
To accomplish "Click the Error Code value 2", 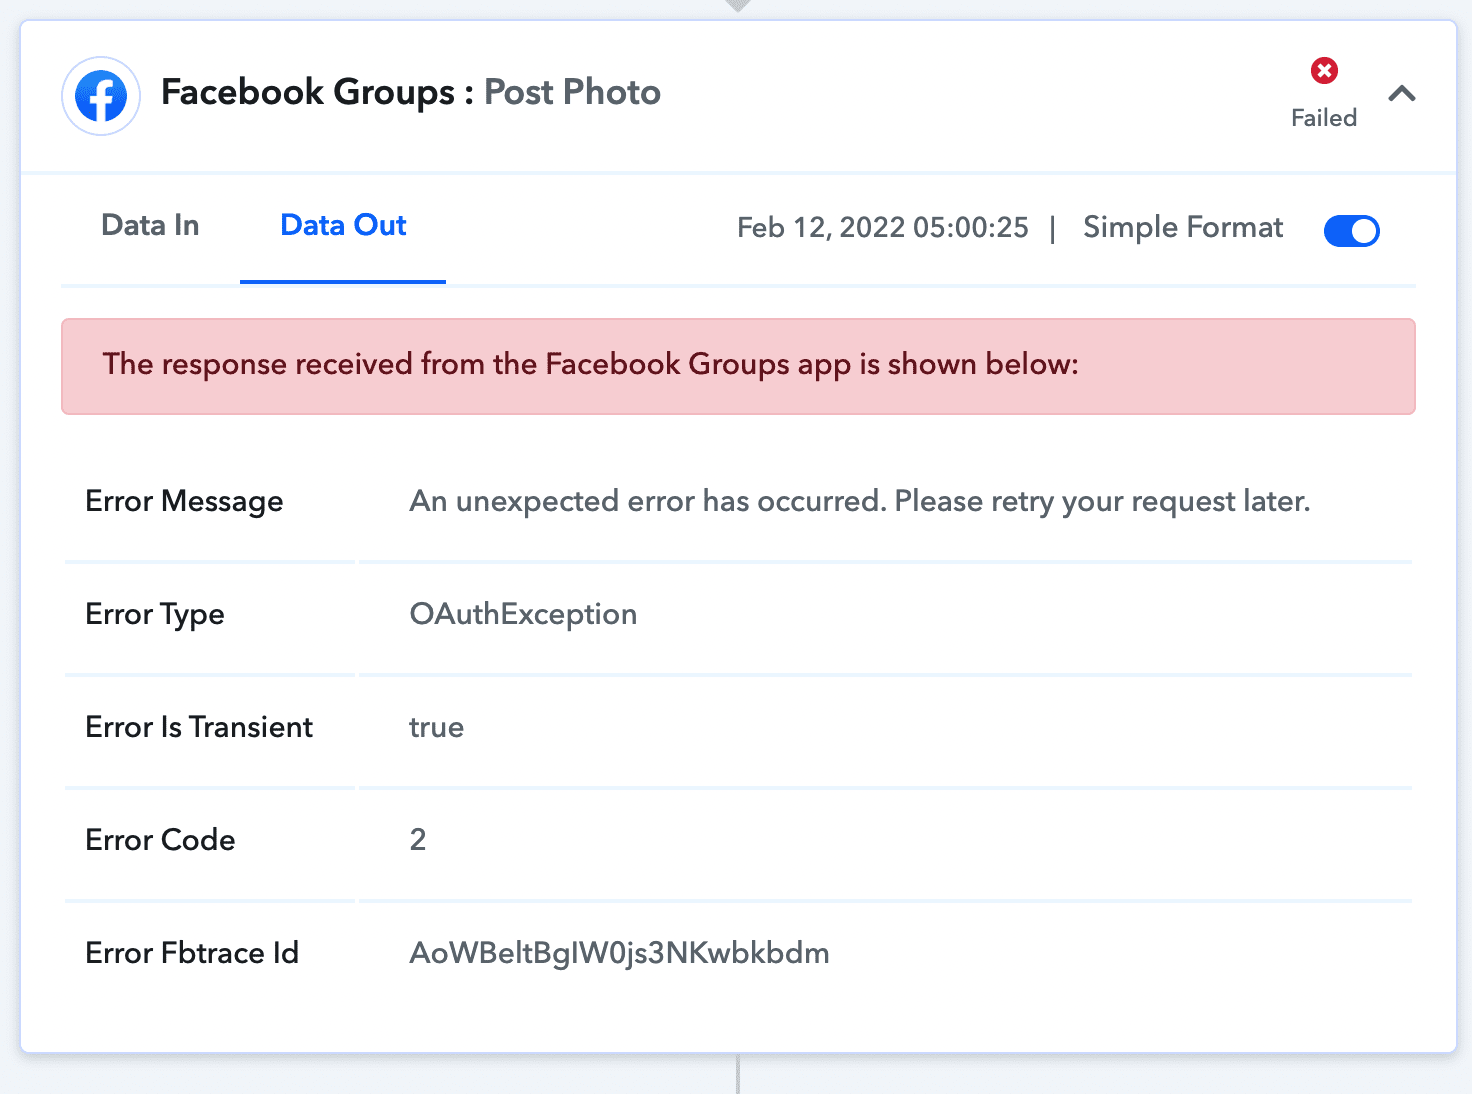I will [418, 840].
